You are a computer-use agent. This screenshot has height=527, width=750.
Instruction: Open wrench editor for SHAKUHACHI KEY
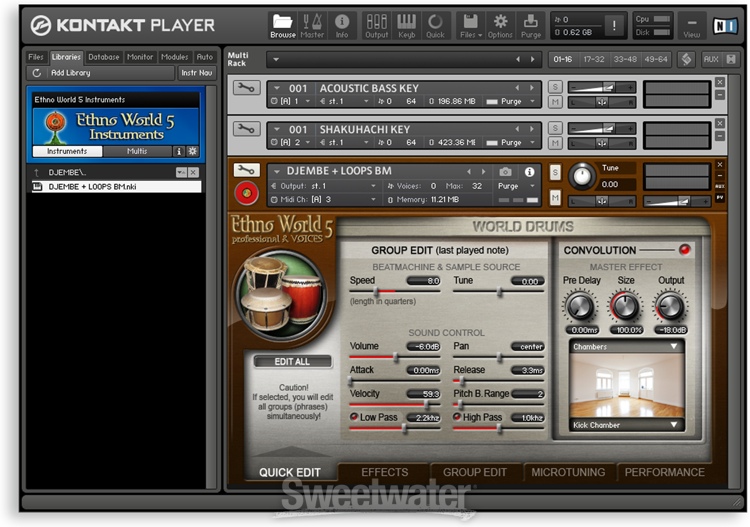click(x=246, y=129)
